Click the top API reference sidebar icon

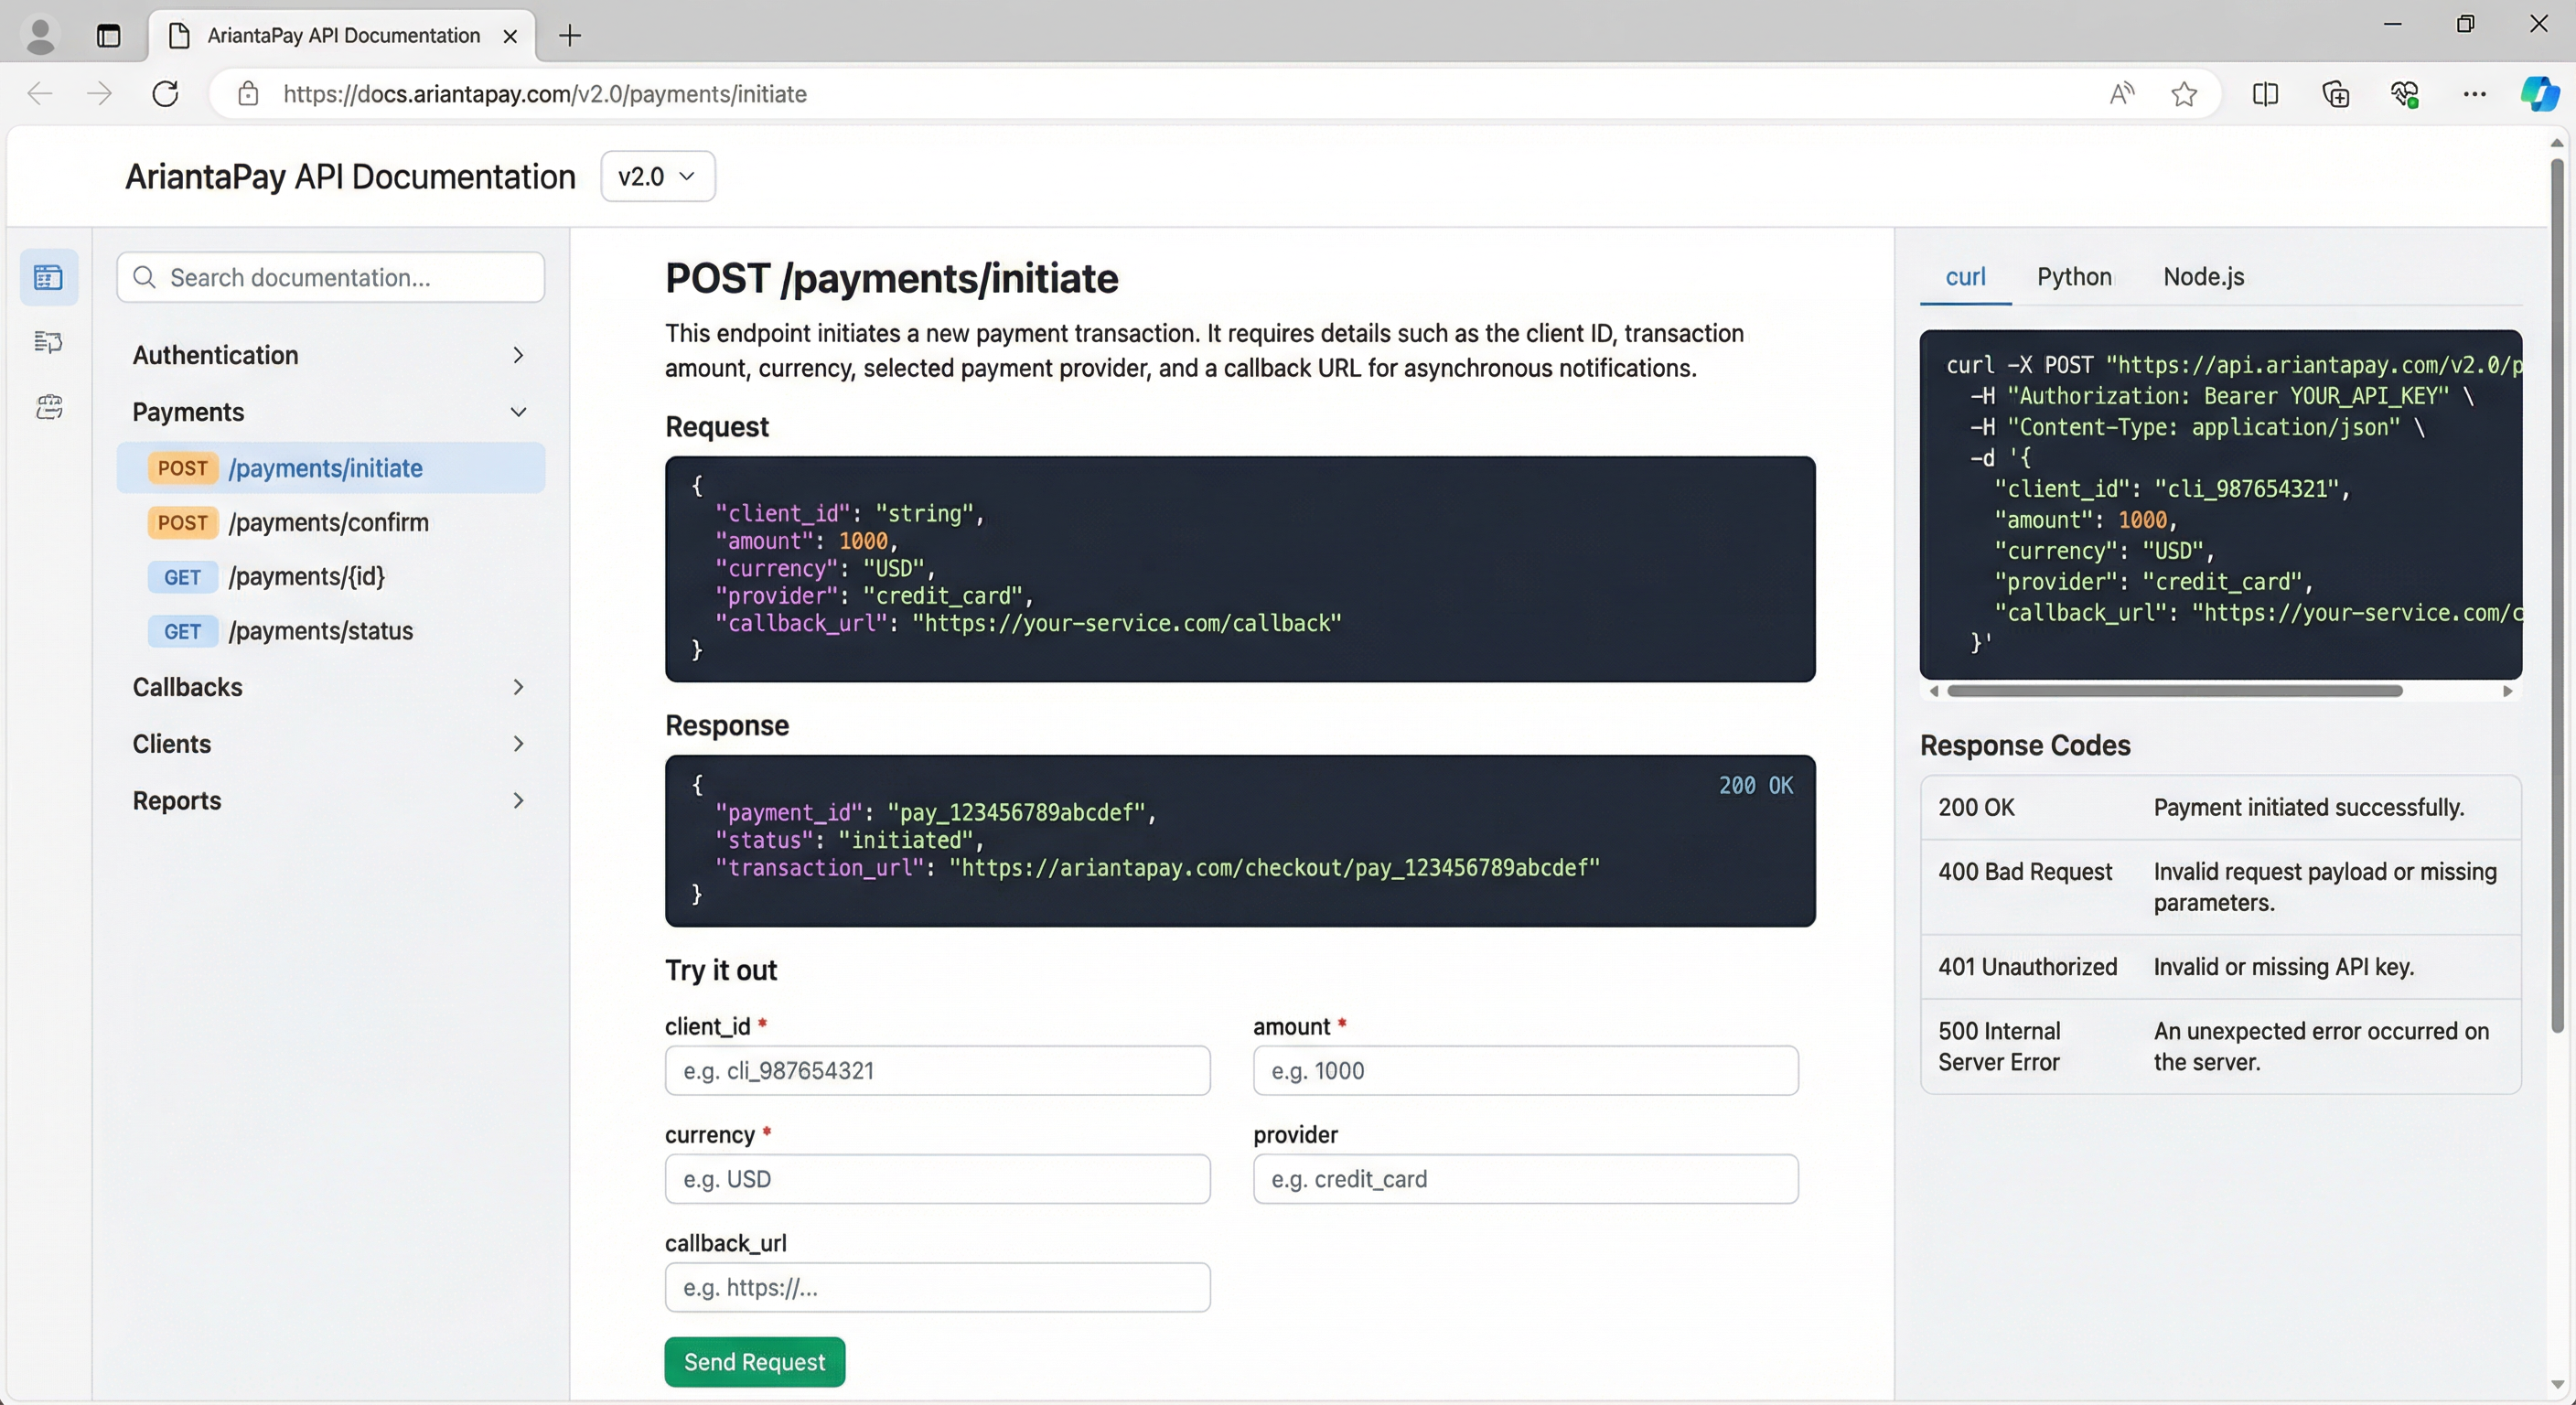pos(48,277)
